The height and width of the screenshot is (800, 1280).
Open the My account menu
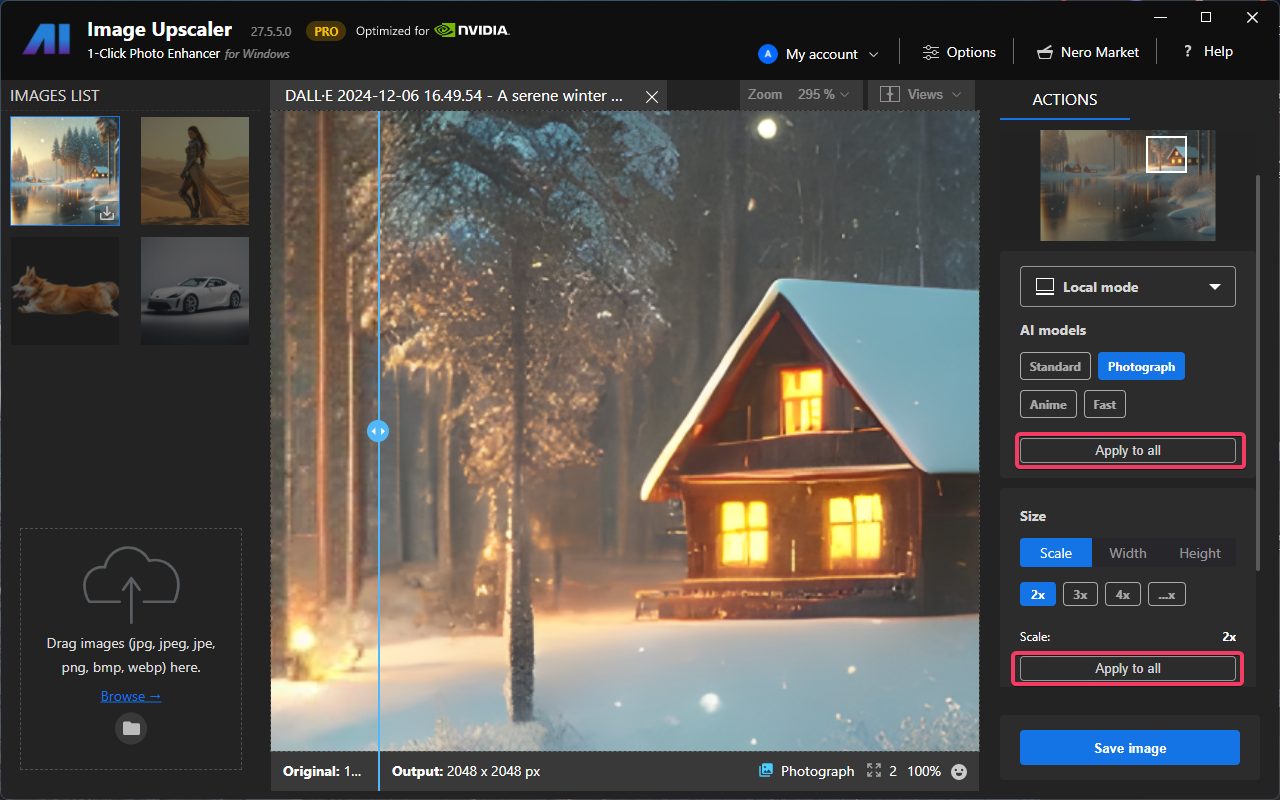[x=819, y=54]
